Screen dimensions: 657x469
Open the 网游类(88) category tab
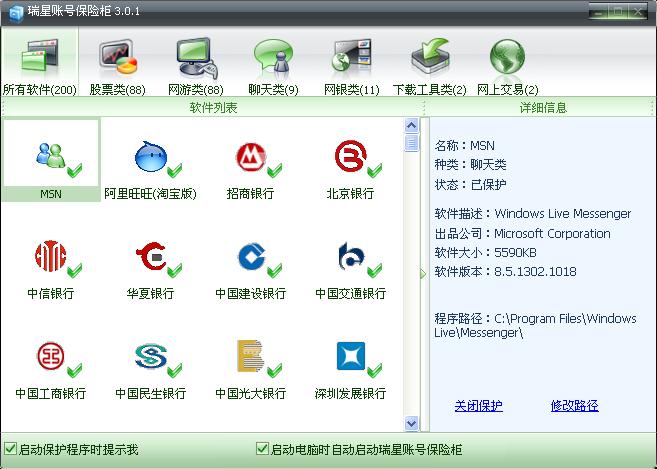[196, 66]
